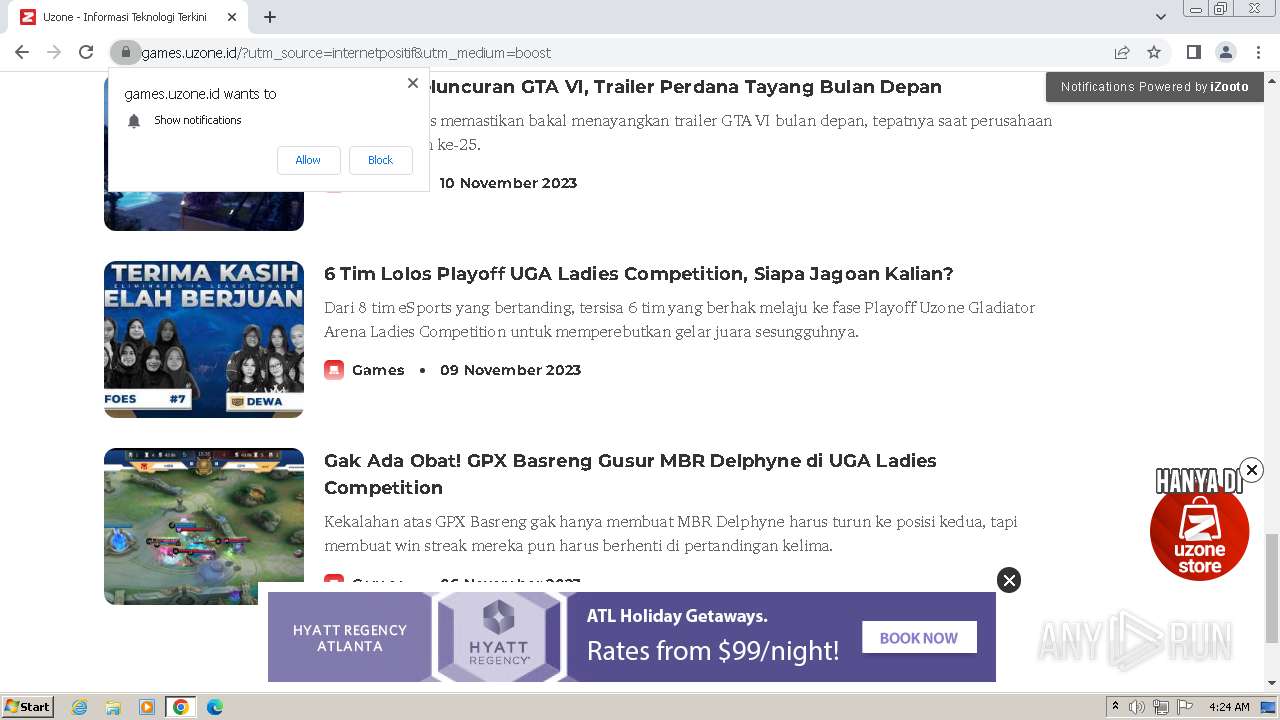Click the Action Center flag icon
Viewport: 1280px width, 720px height.
click(1185, 707)
